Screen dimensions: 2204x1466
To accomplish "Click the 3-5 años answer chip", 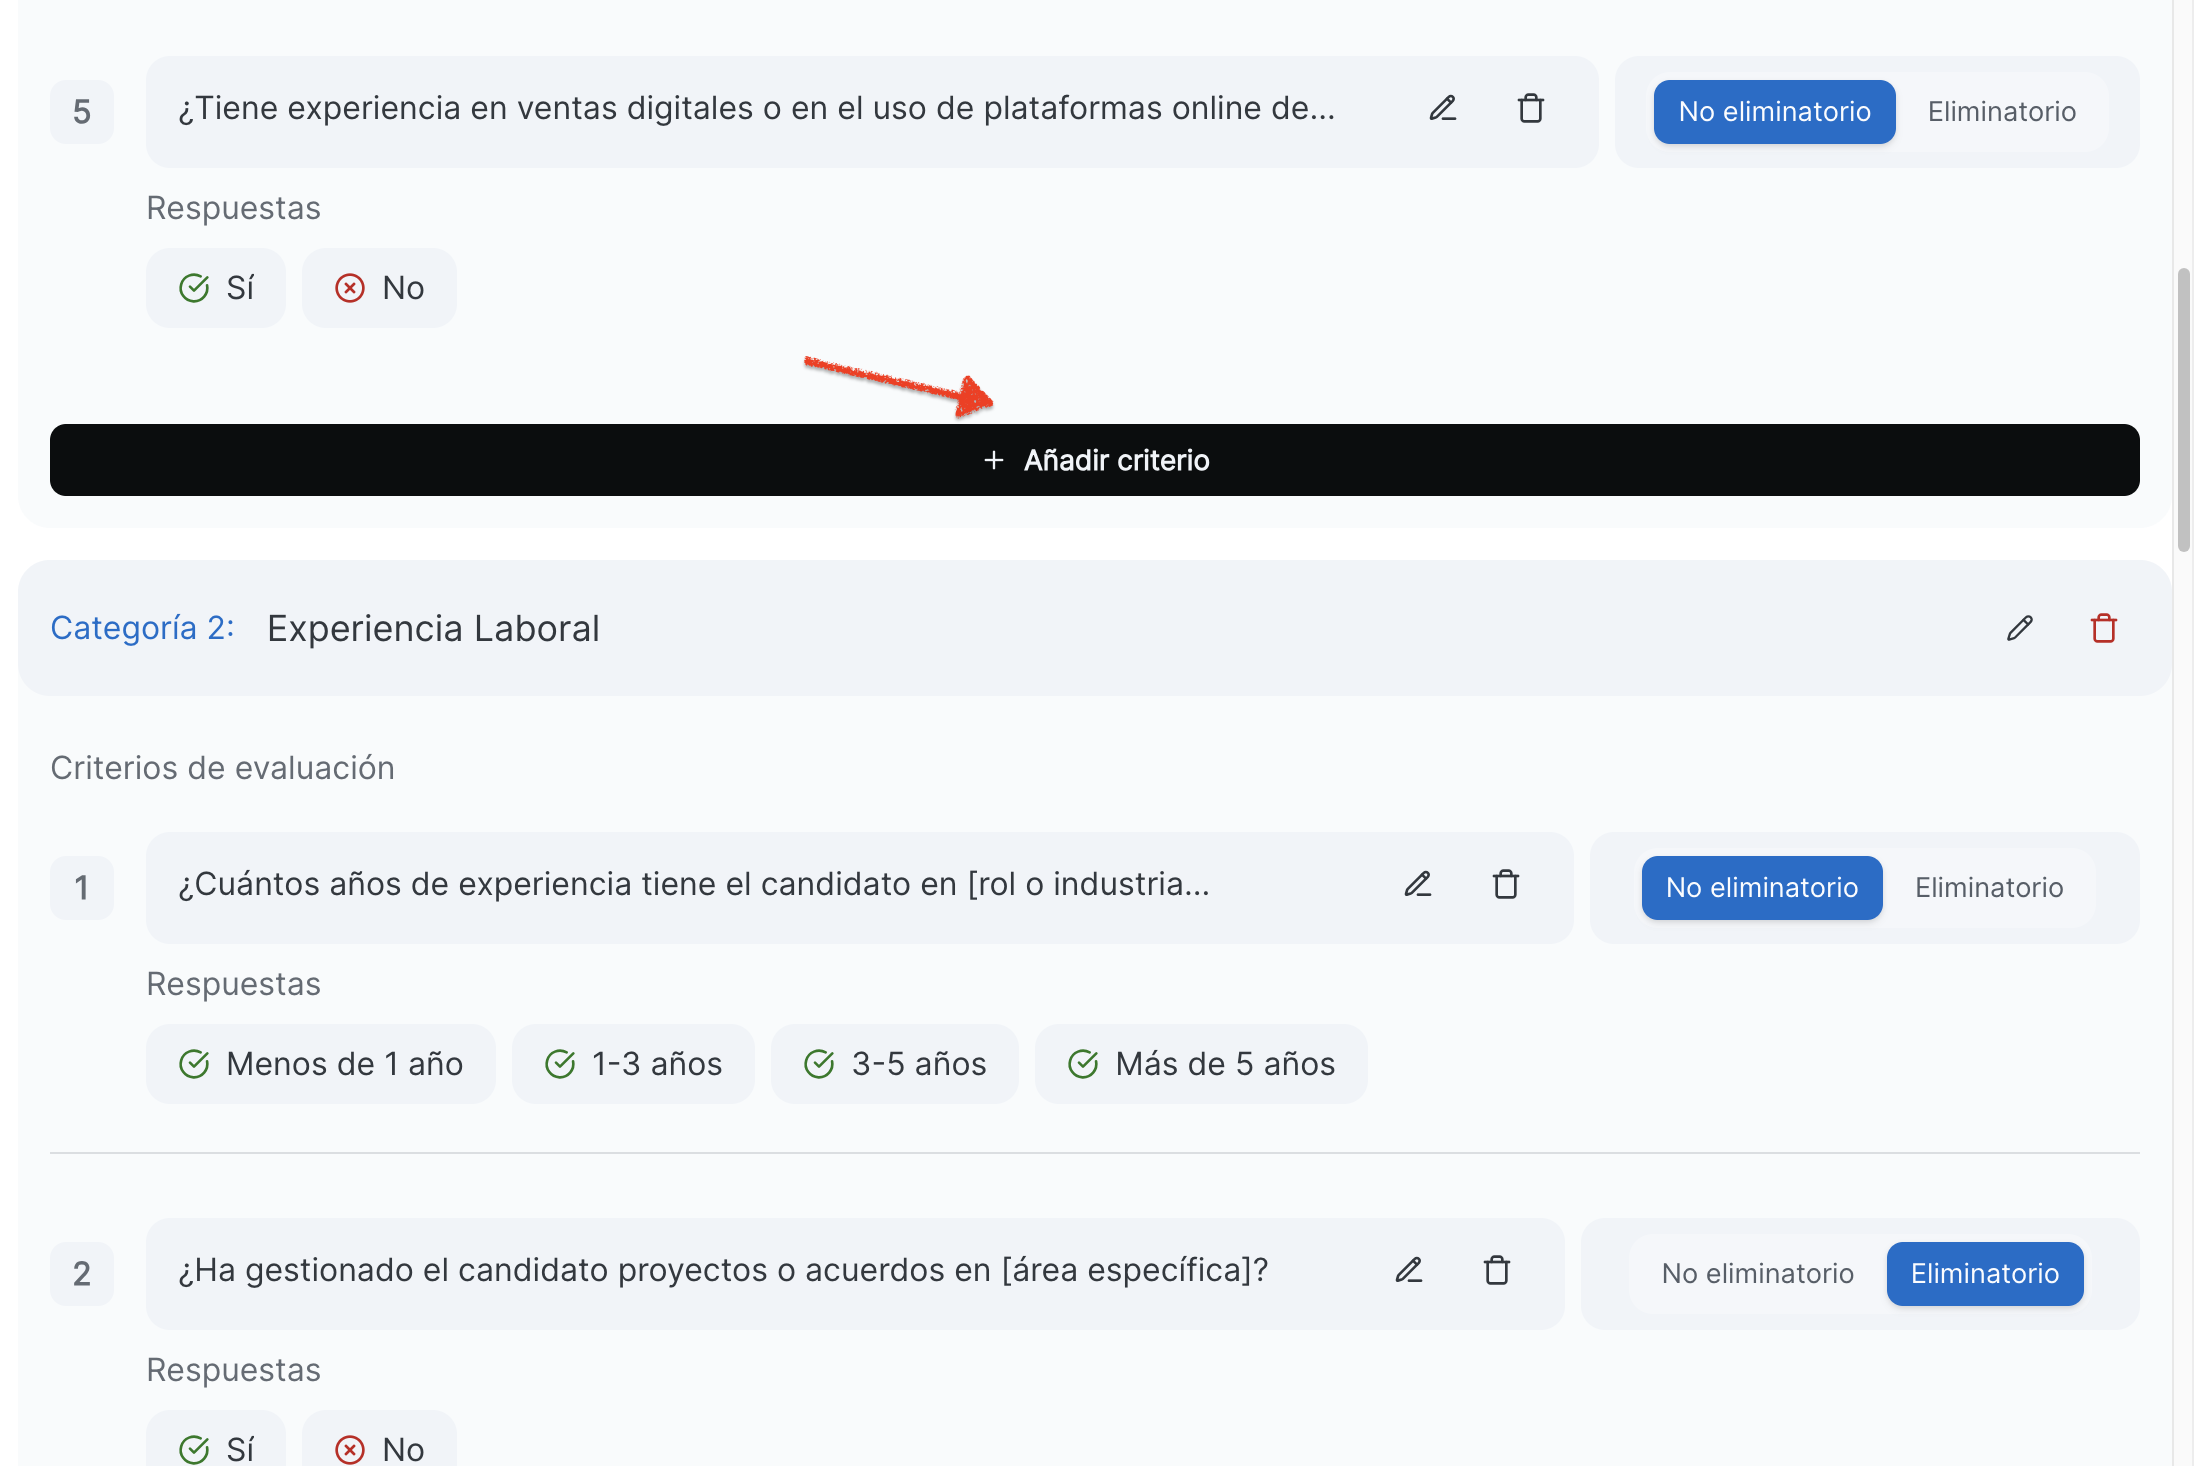I will pos(894,1064).
